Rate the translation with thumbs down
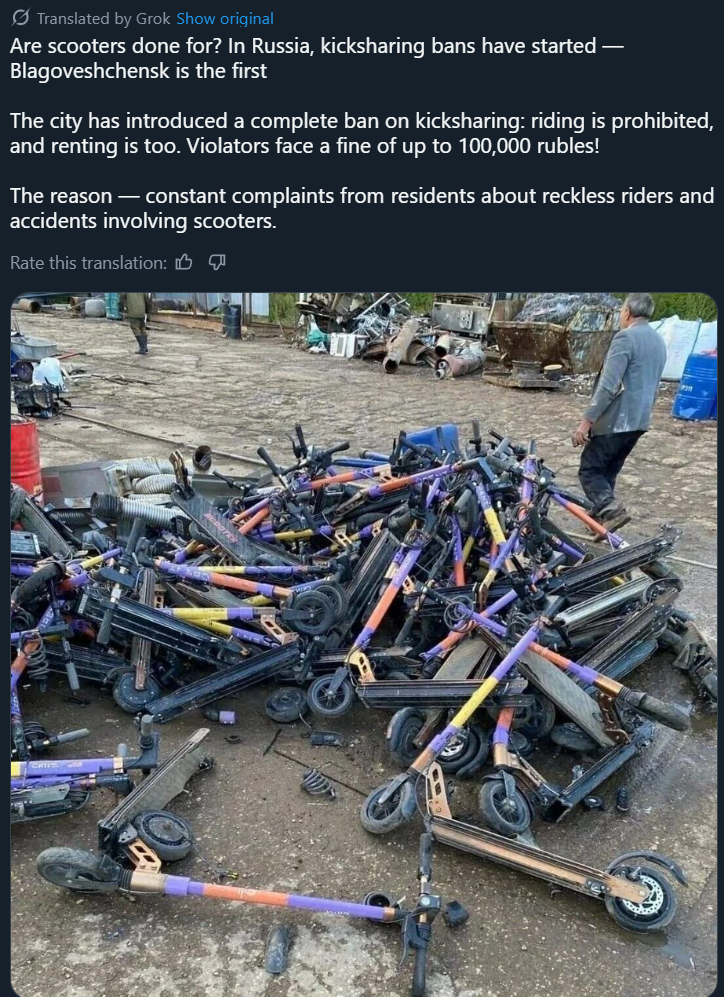The image size is (724, 997). click(217, 262)
